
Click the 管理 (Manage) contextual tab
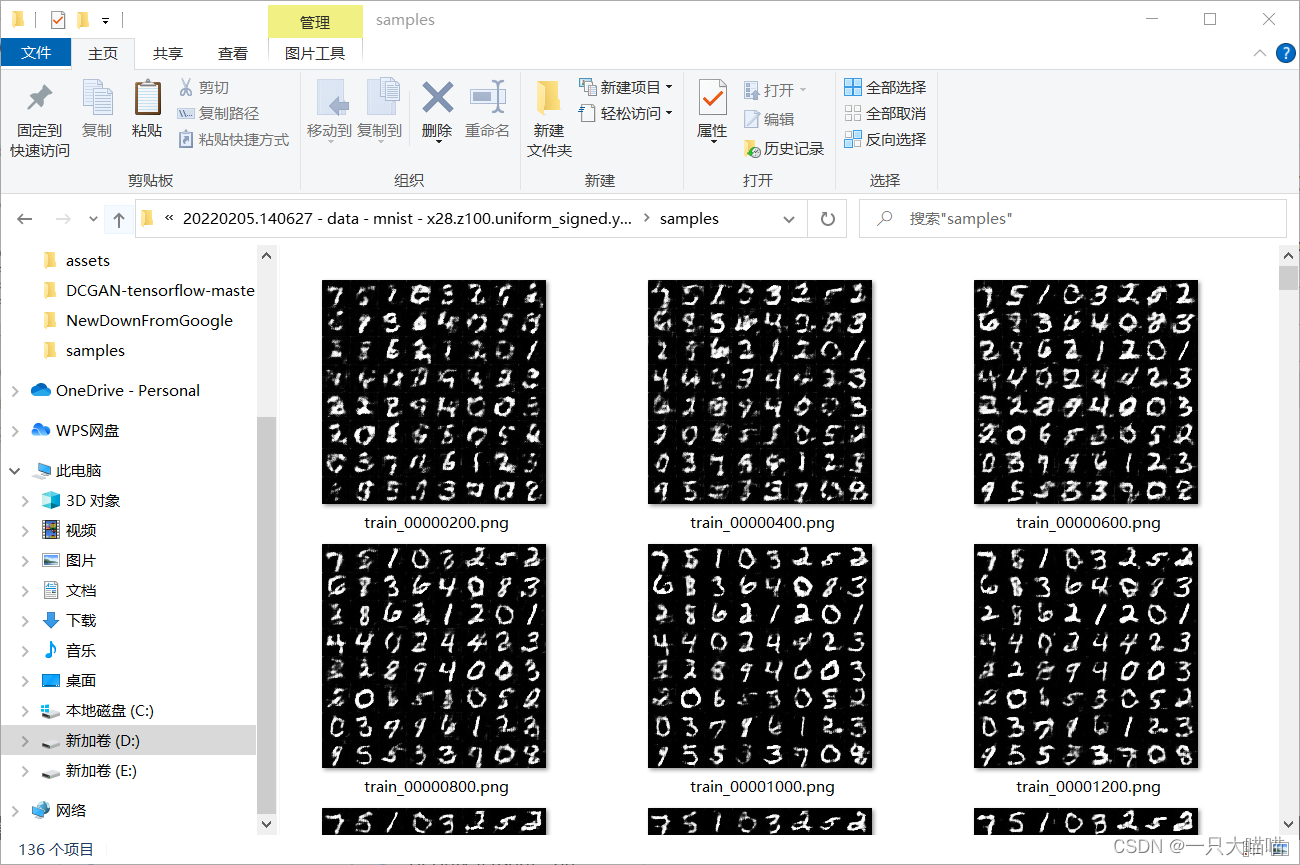coord(315,21)
